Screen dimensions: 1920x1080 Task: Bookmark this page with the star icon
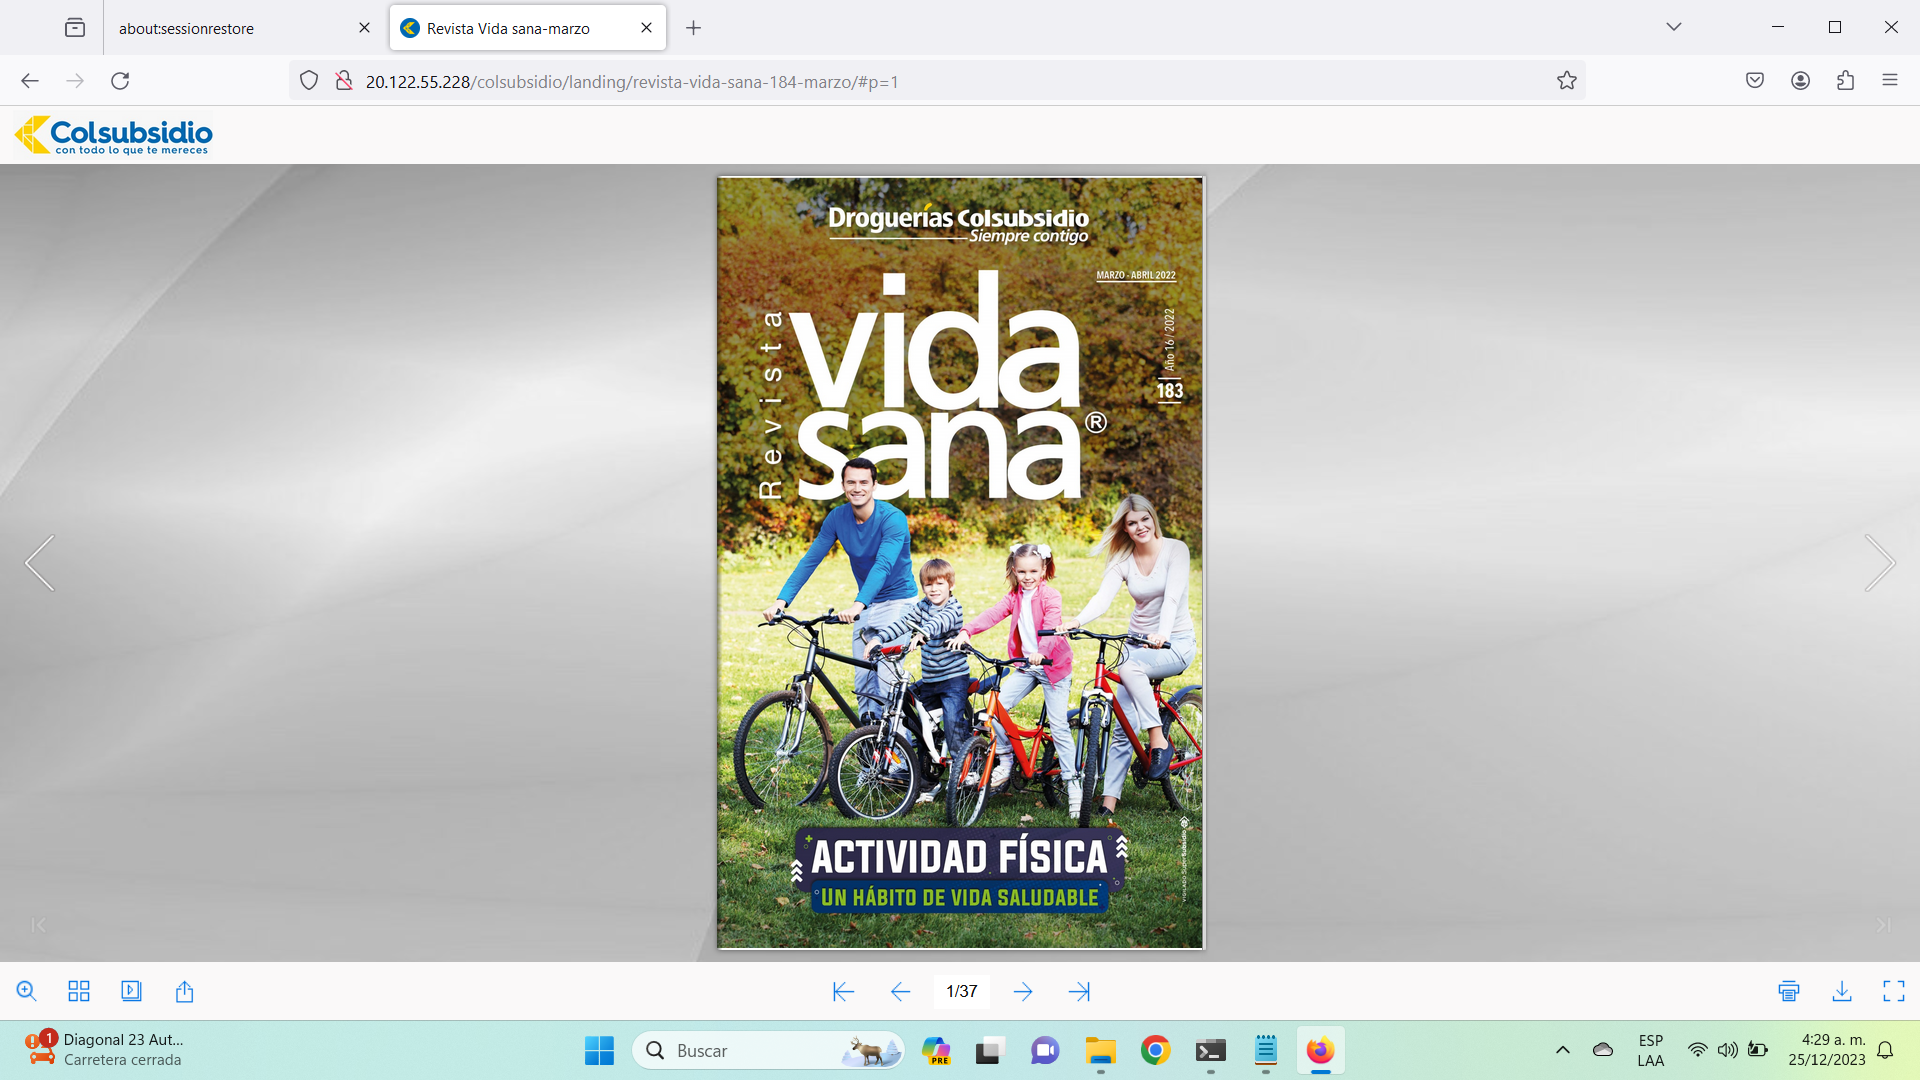(1566, 81)
